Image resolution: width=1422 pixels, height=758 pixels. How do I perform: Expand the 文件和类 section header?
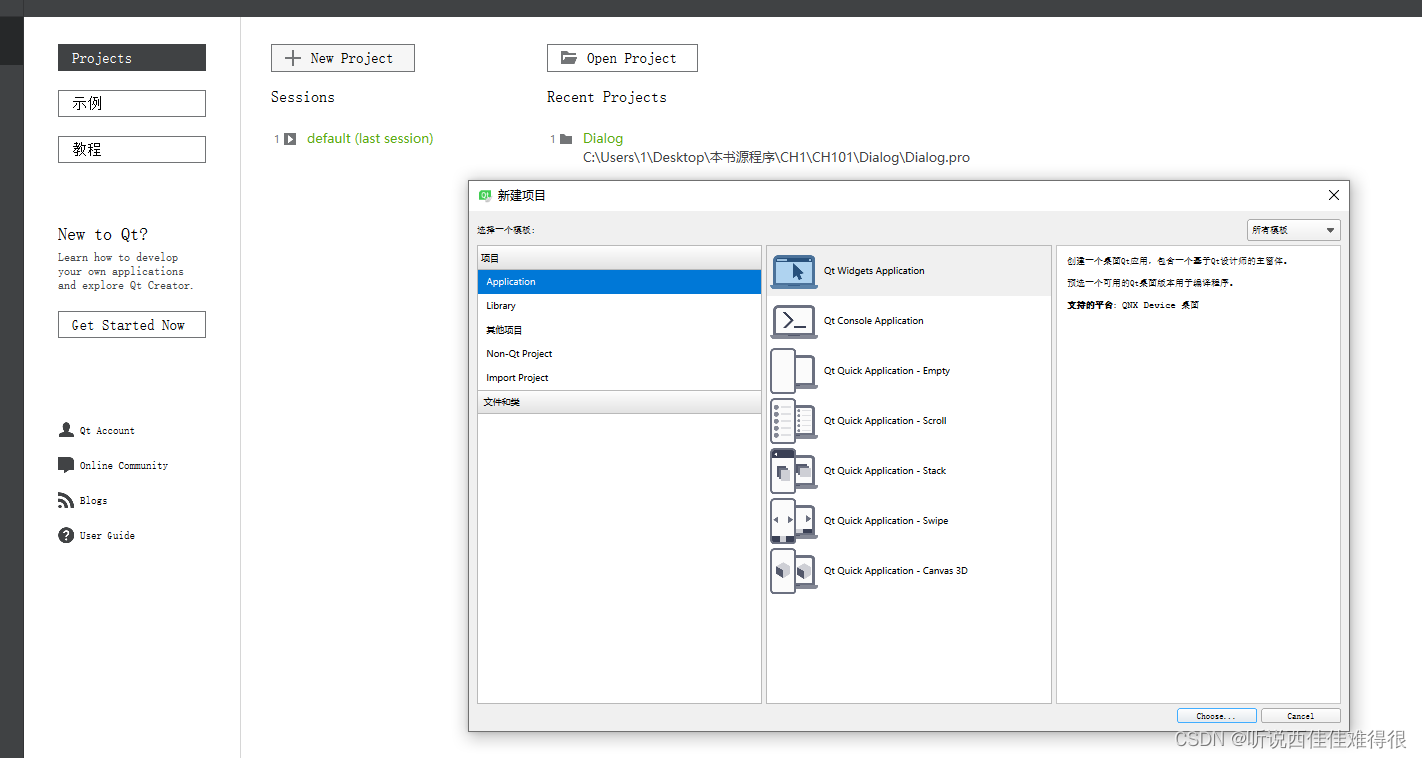click(620, 402)
